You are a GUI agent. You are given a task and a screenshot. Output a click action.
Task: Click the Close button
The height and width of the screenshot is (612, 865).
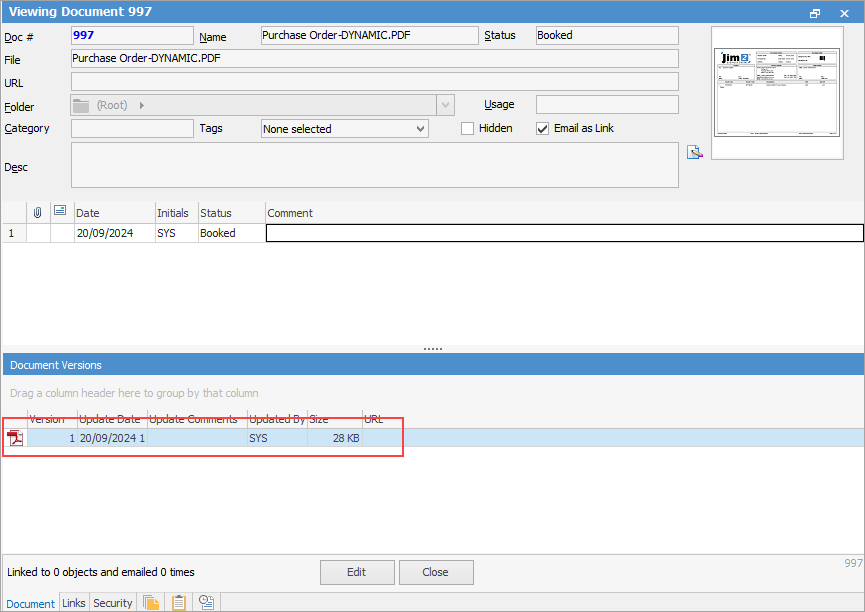[436, 572]
